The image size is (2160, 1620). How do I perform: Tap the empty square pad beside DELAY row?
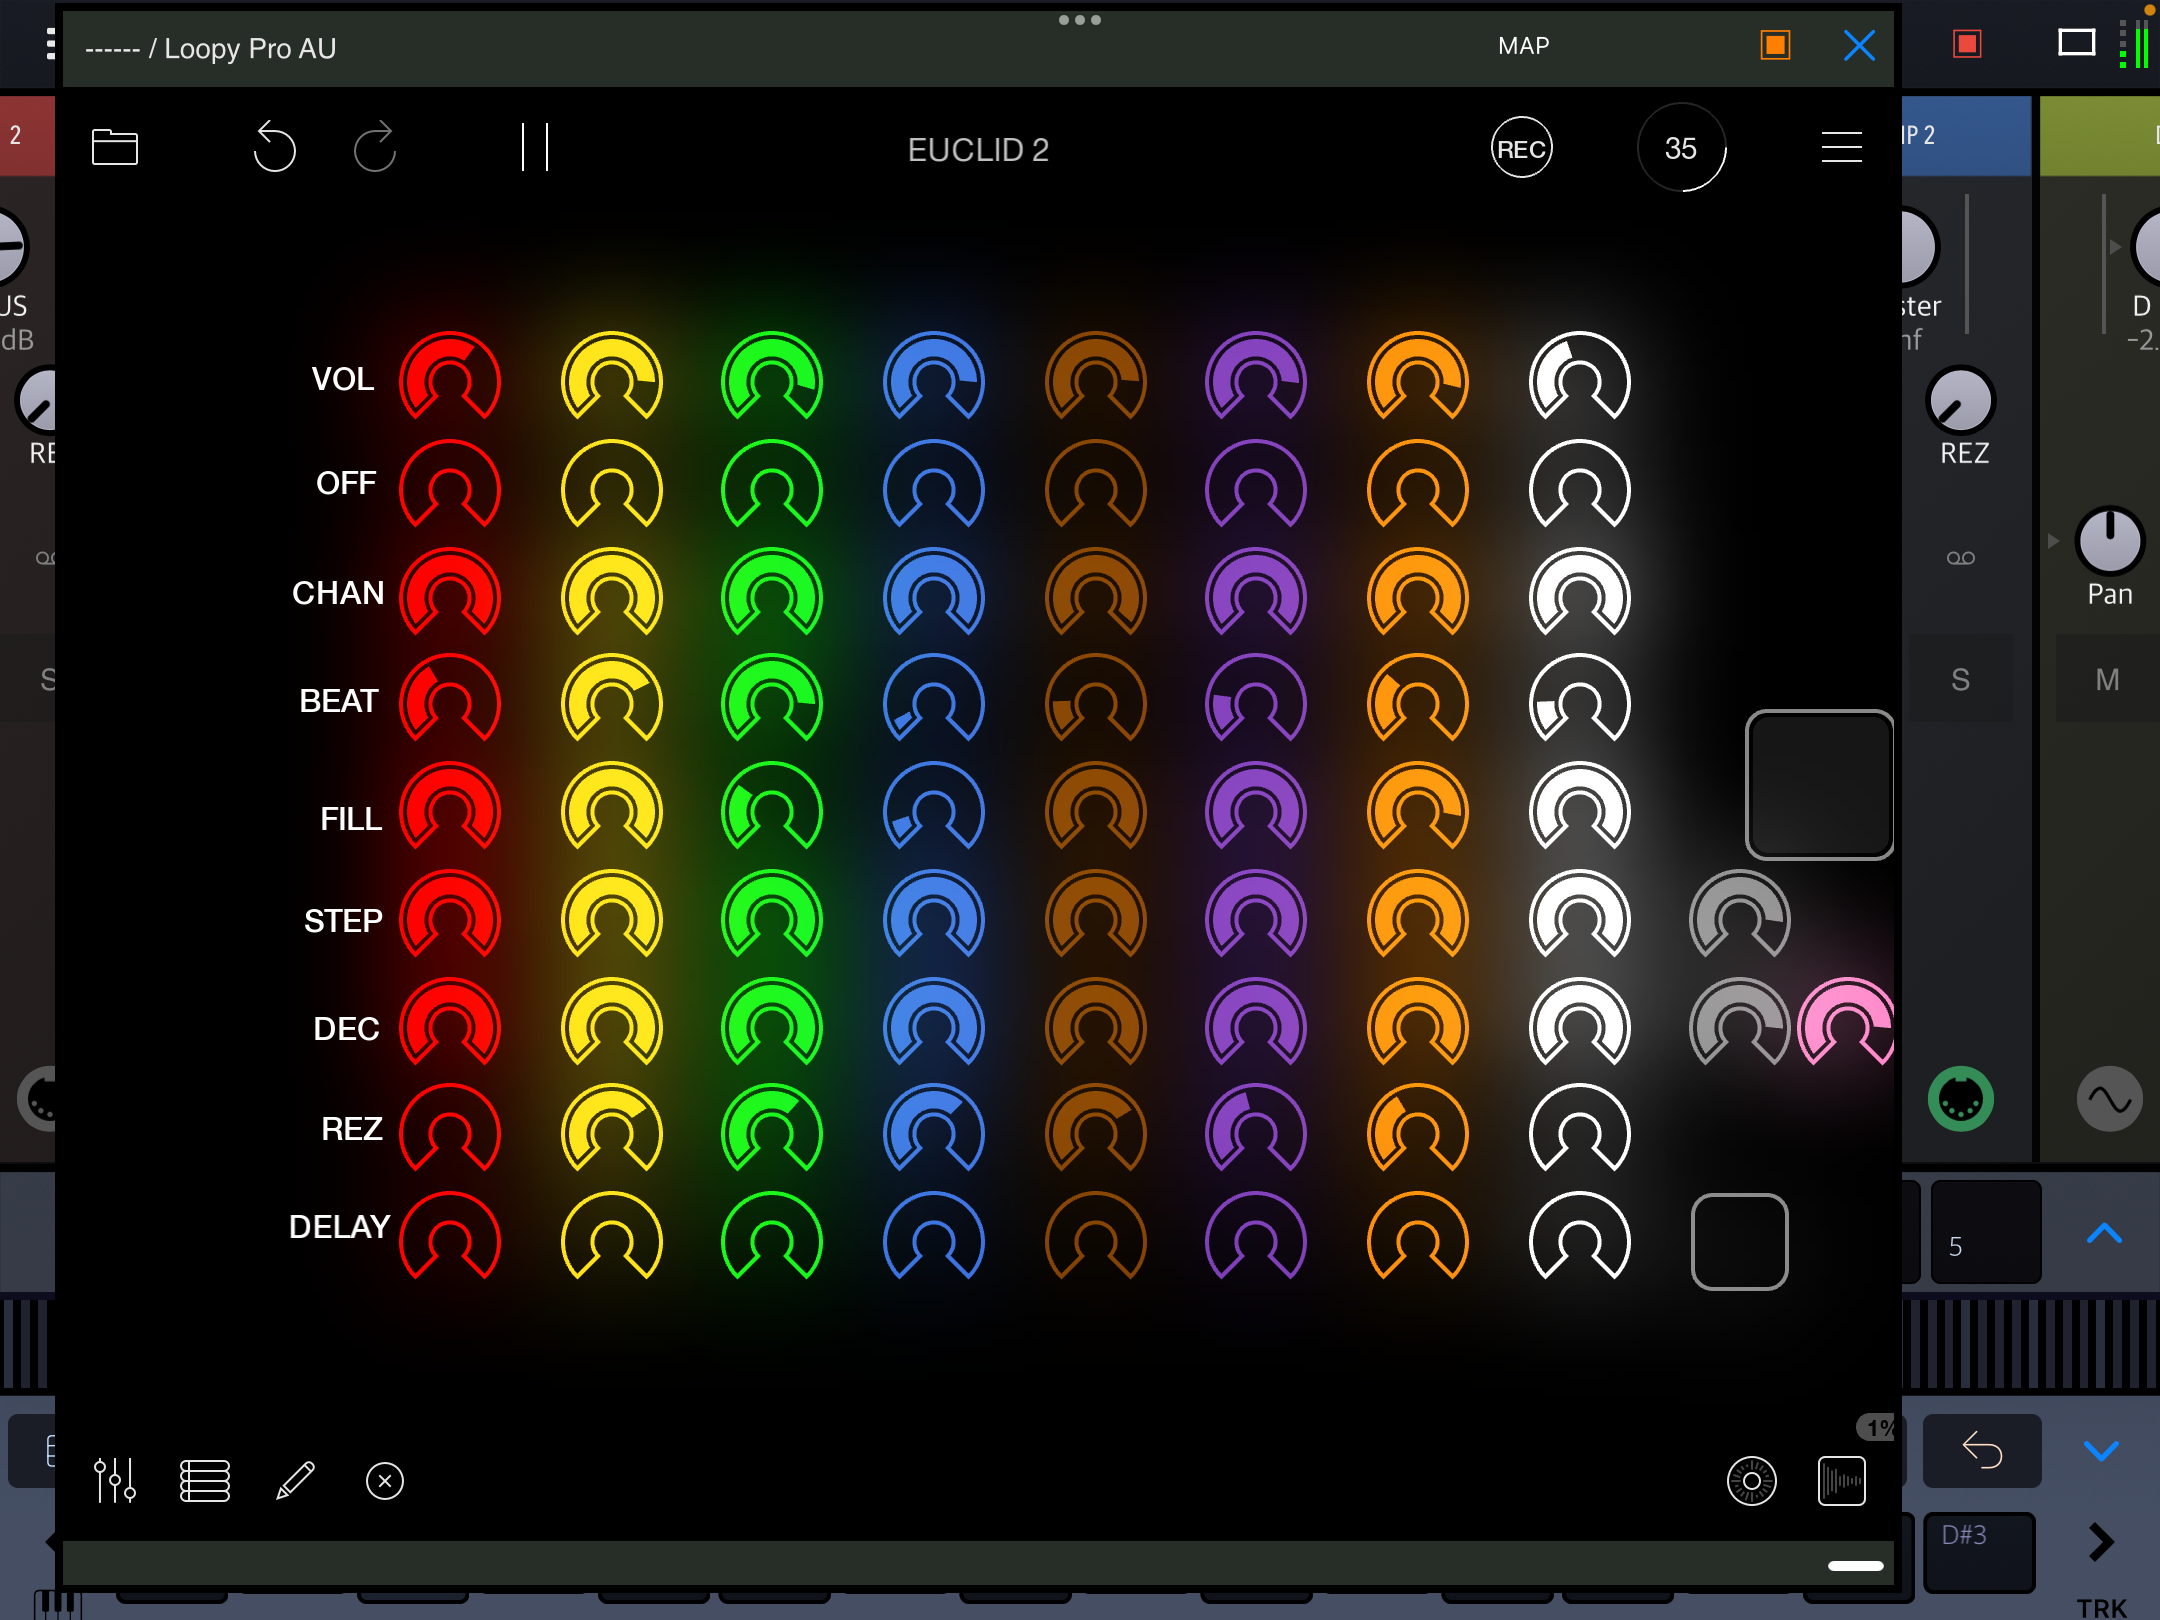coord(1739,1241)
